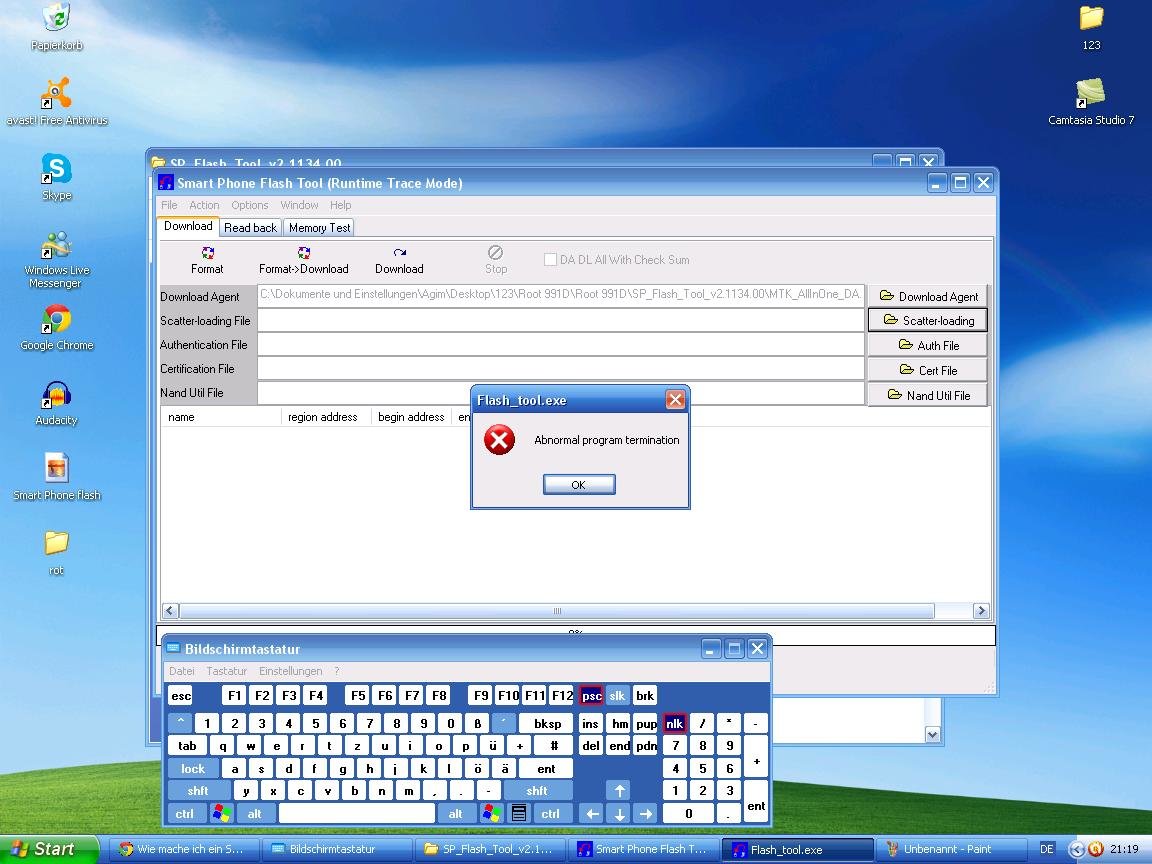Toggle the left shft key on keyboard
Image resolution: width=1152 pixels, height=864 pixels.
coord(198,791)
